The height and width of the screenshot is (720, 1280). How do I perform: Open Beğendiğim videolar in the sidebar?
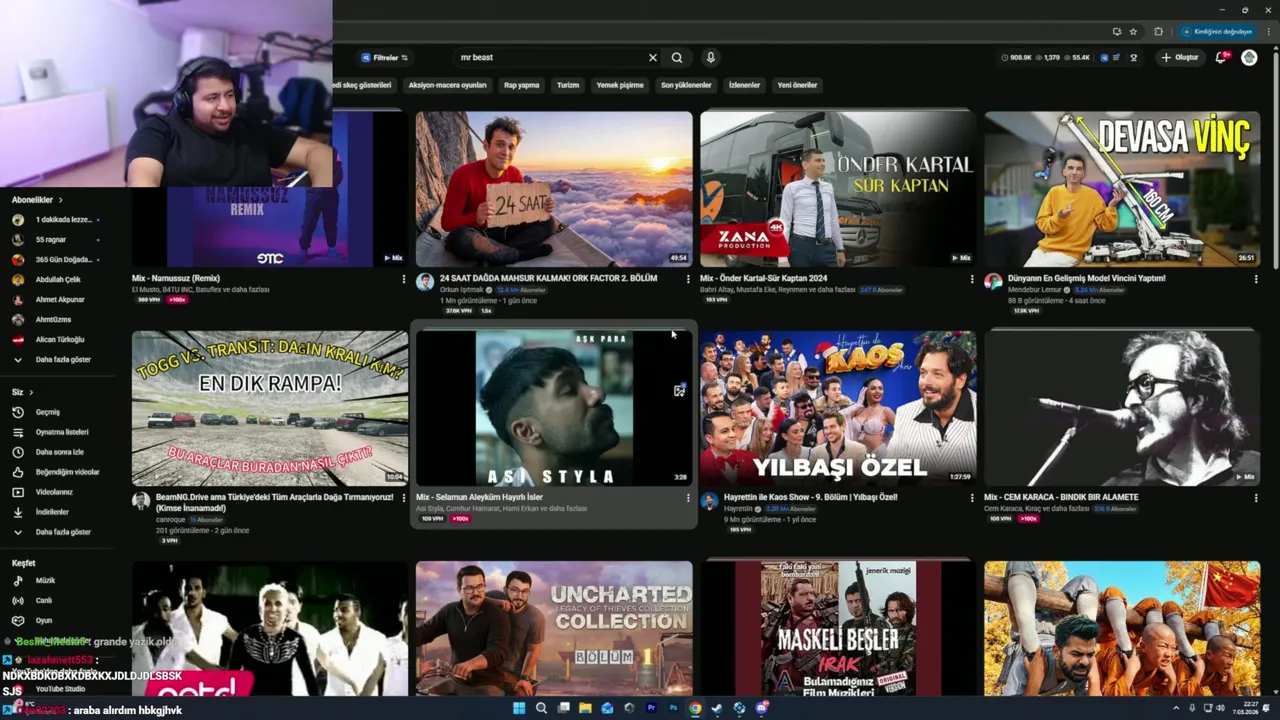[67, 472]
